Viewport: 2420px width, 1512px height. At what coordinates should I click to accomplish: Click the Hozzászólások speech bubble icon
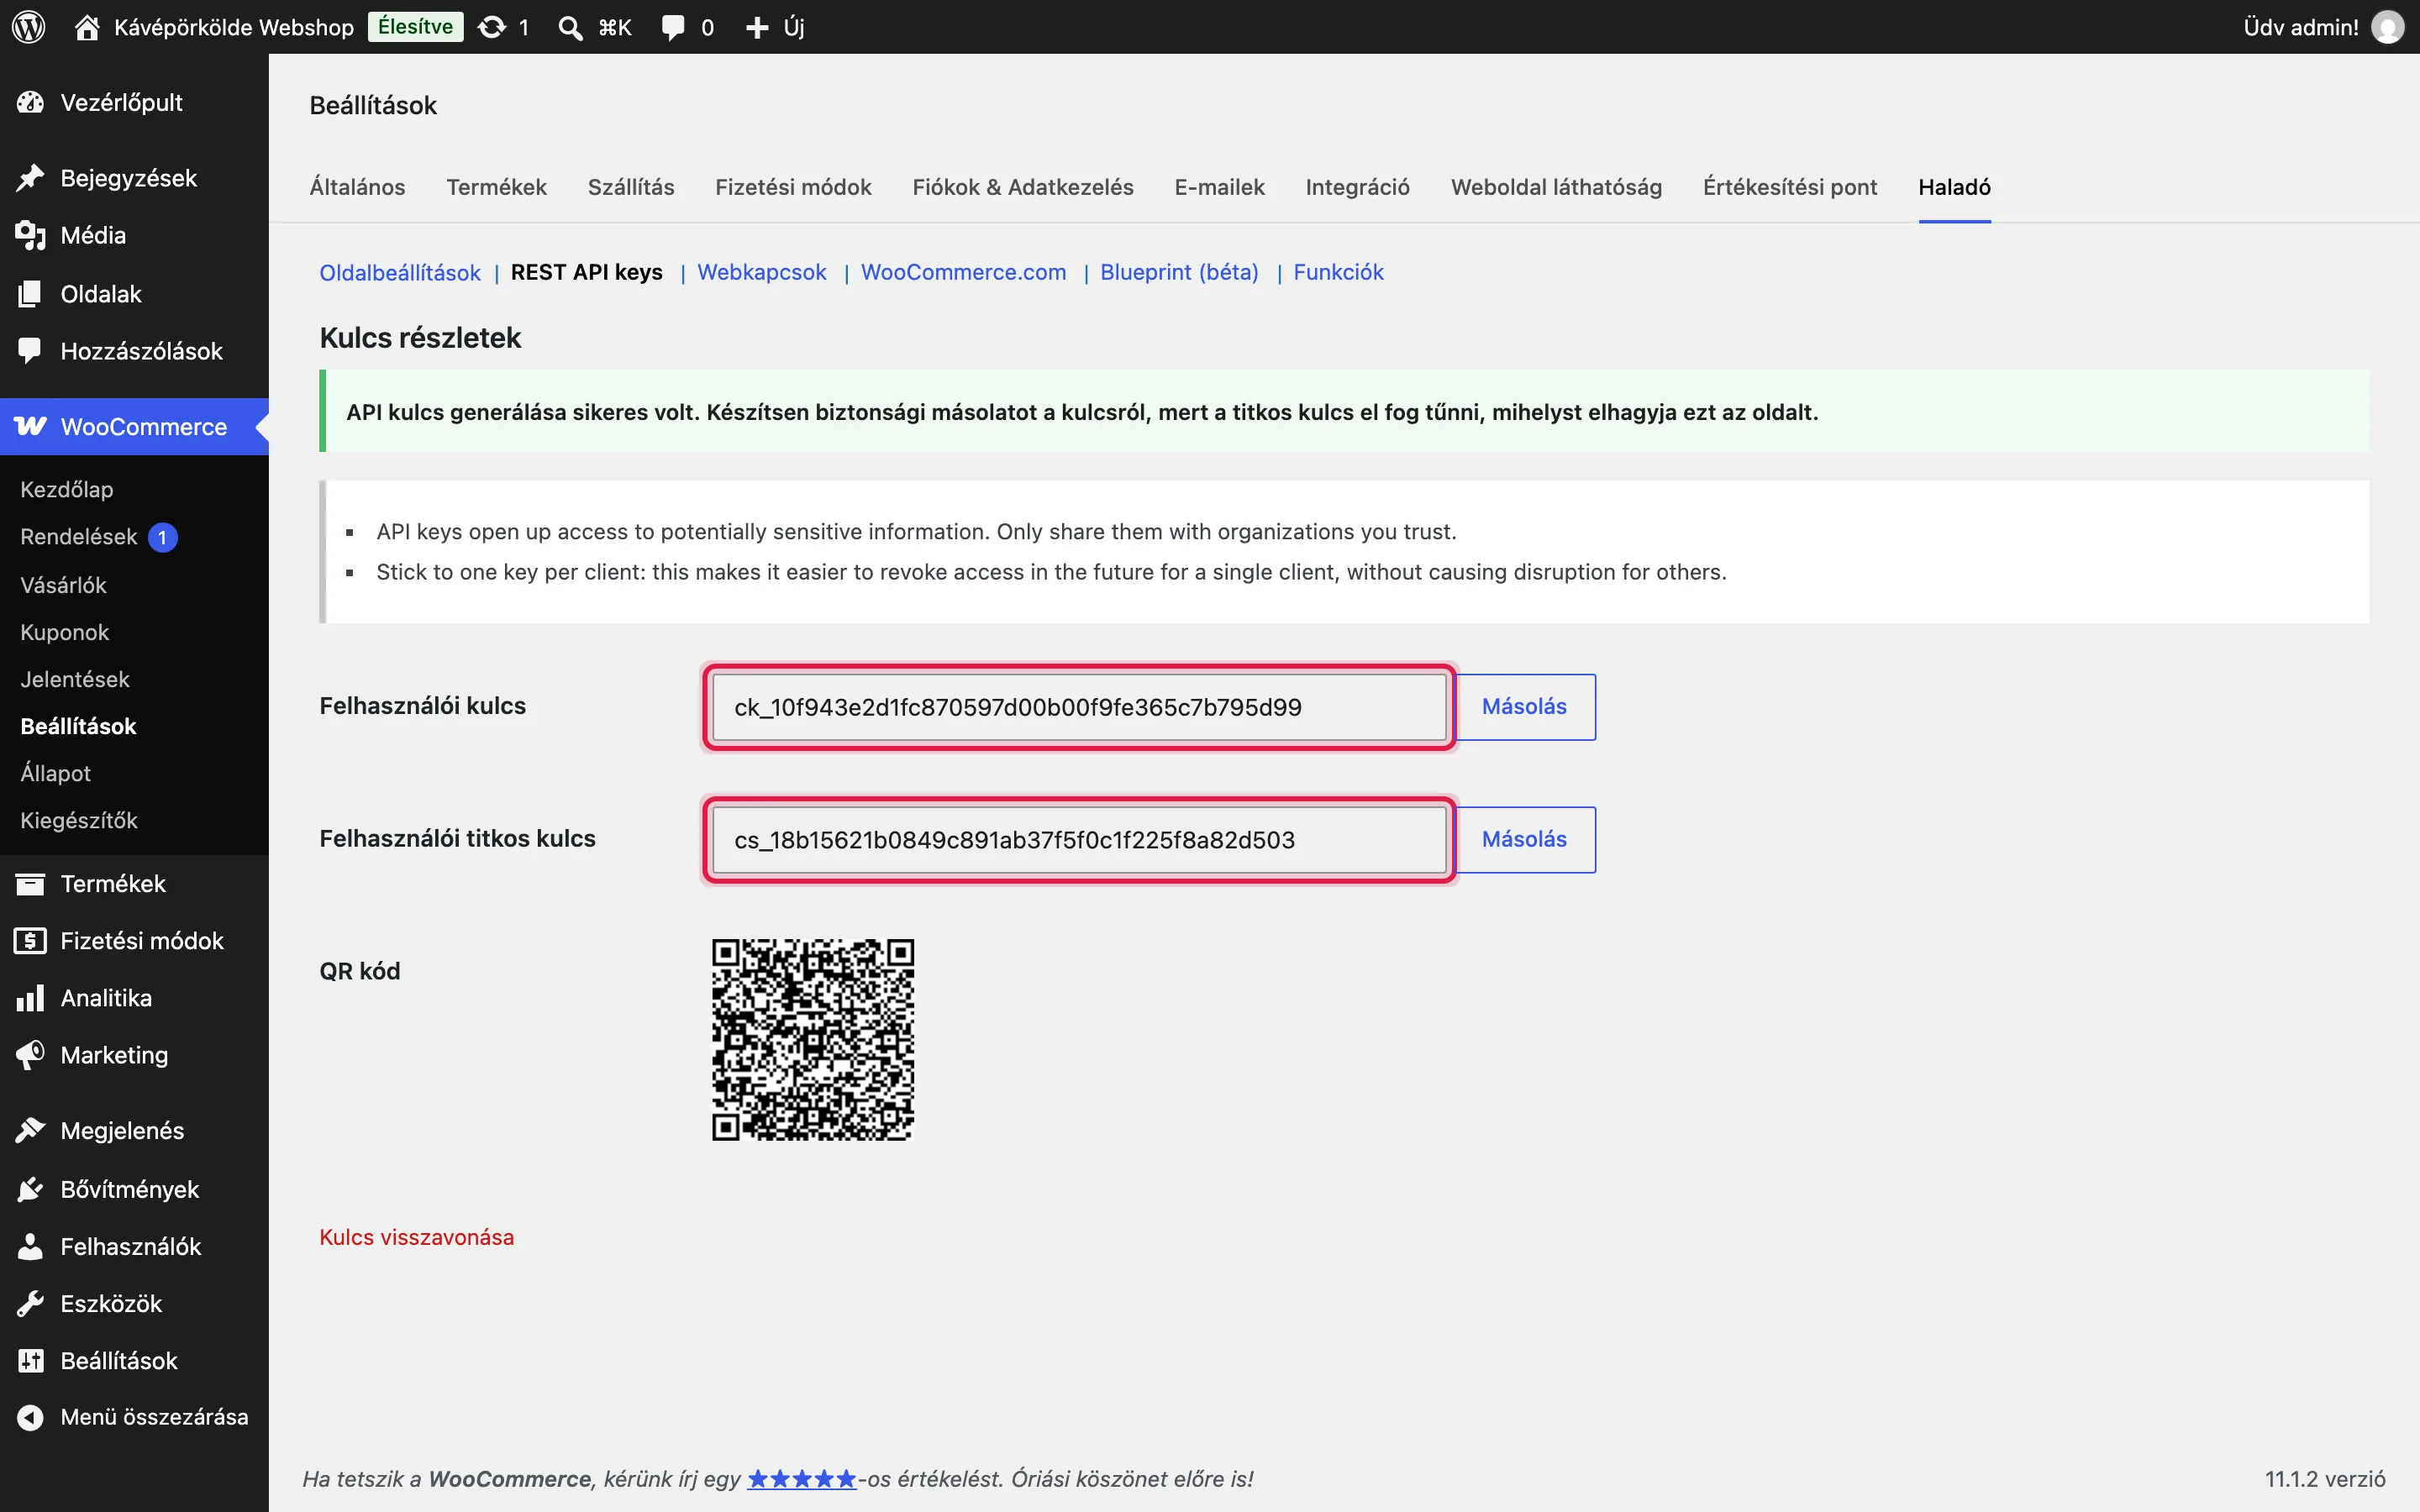[x=31, y=350]
